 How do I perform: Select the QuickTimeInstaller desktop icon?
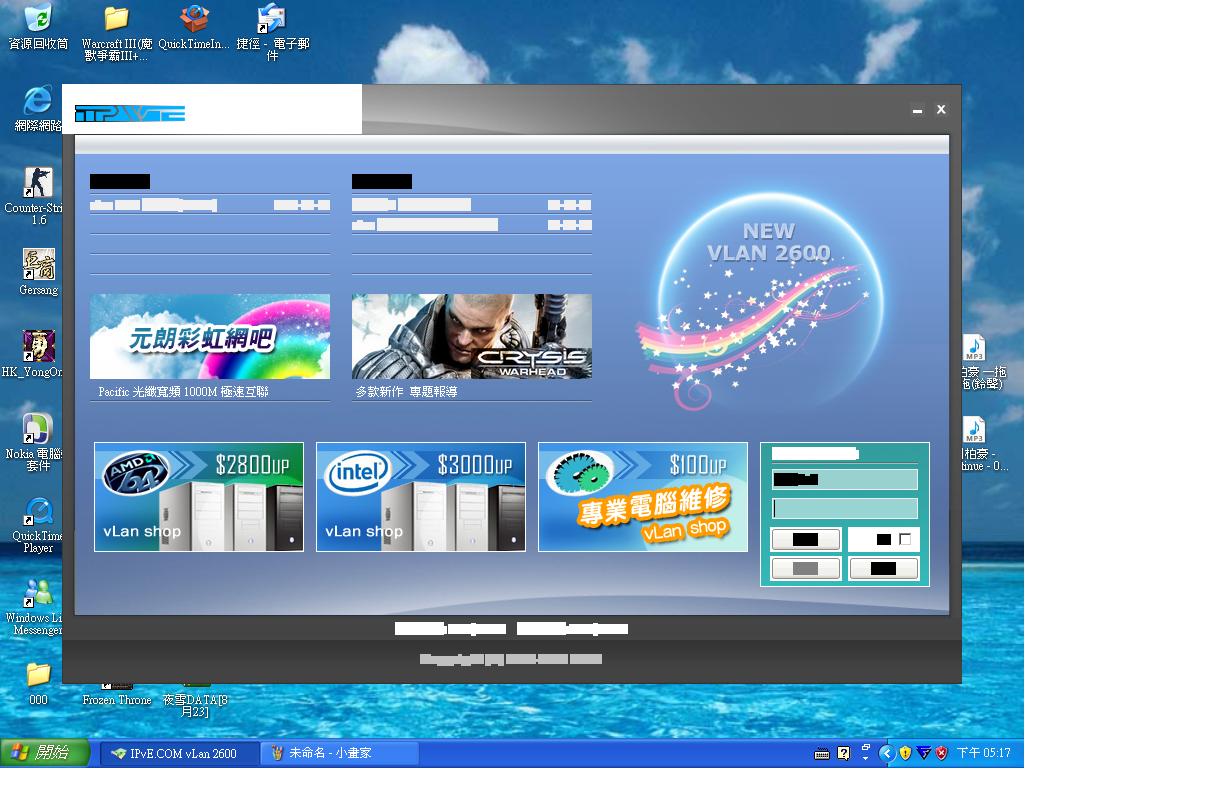(x=194, y=19)
